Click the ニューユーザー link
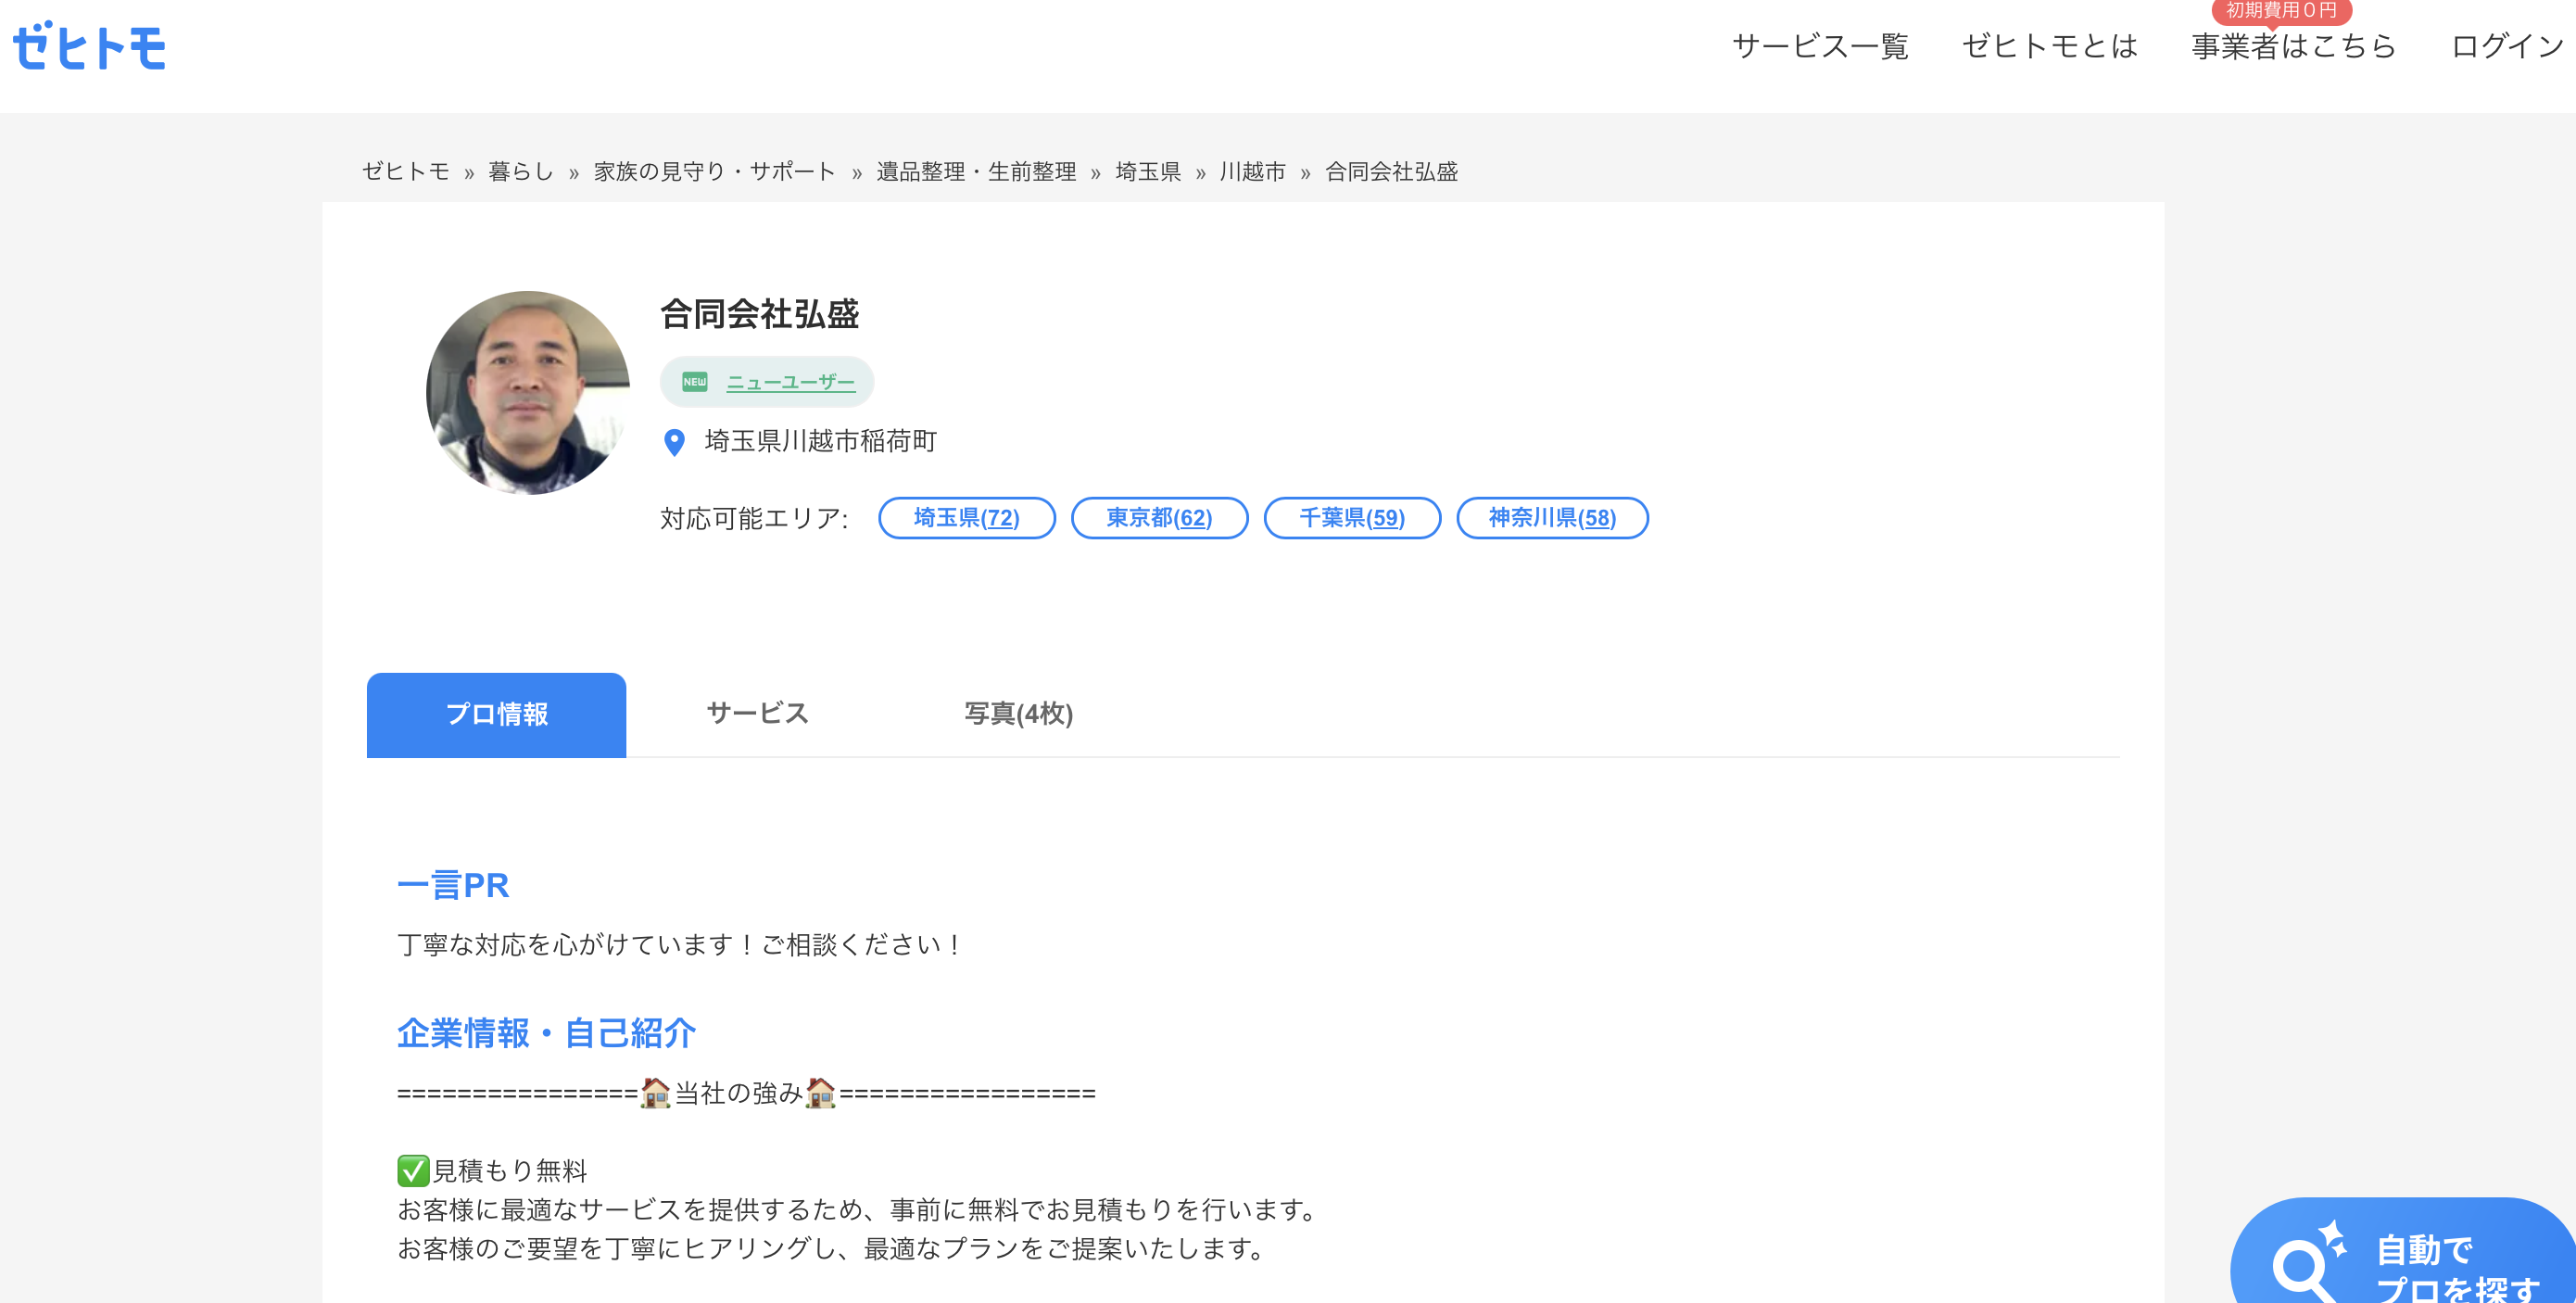2576x1303 pixels. (790, 382)
